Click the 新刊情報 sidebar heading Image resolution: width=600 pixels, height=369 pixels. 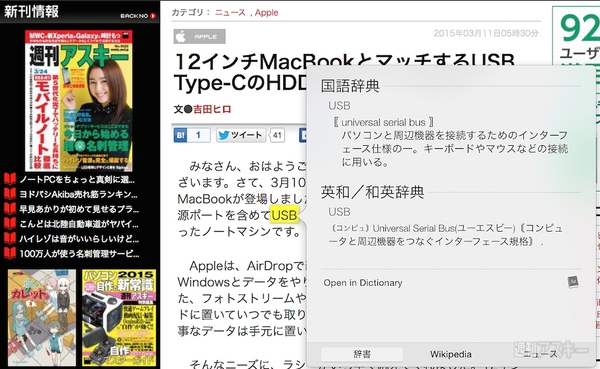pyautogui.click(x=31, y=11)
